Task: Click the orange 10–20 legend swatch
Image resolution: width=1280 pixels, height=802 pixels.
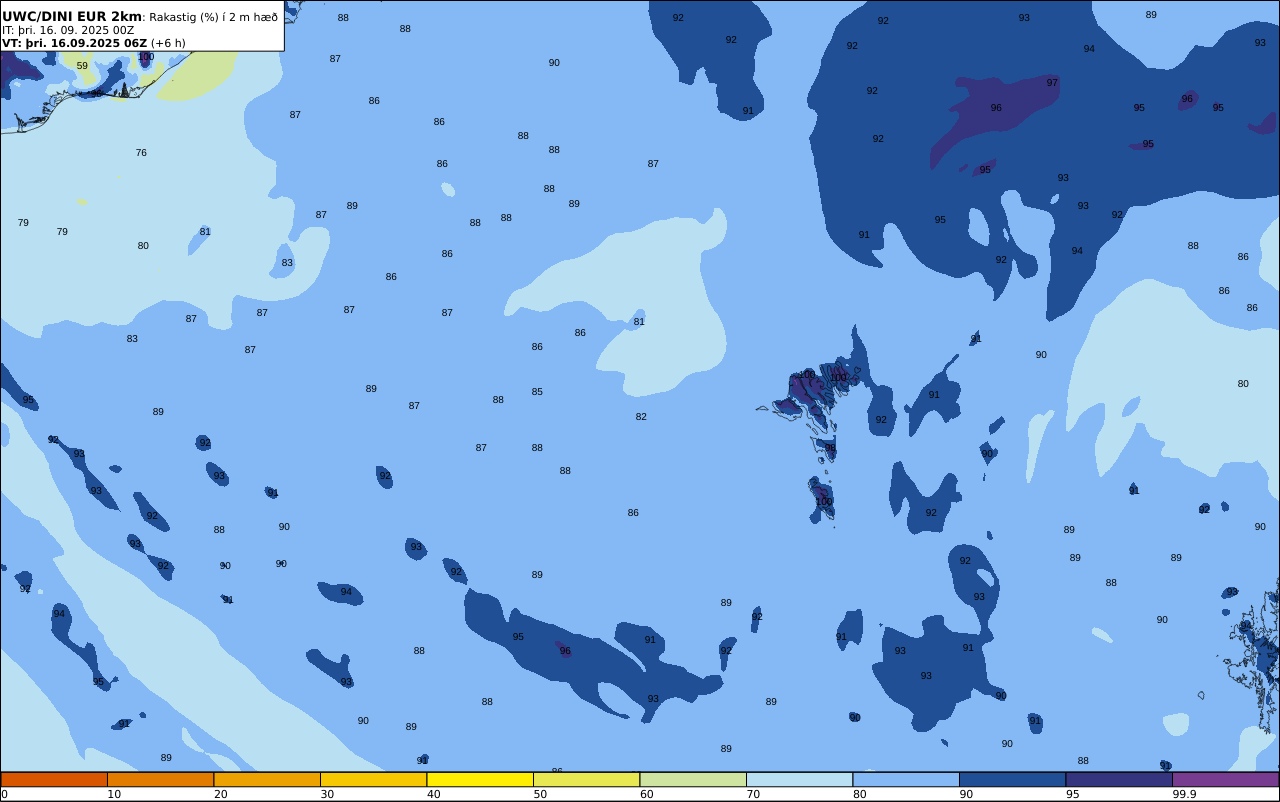Action: (160, 779)
